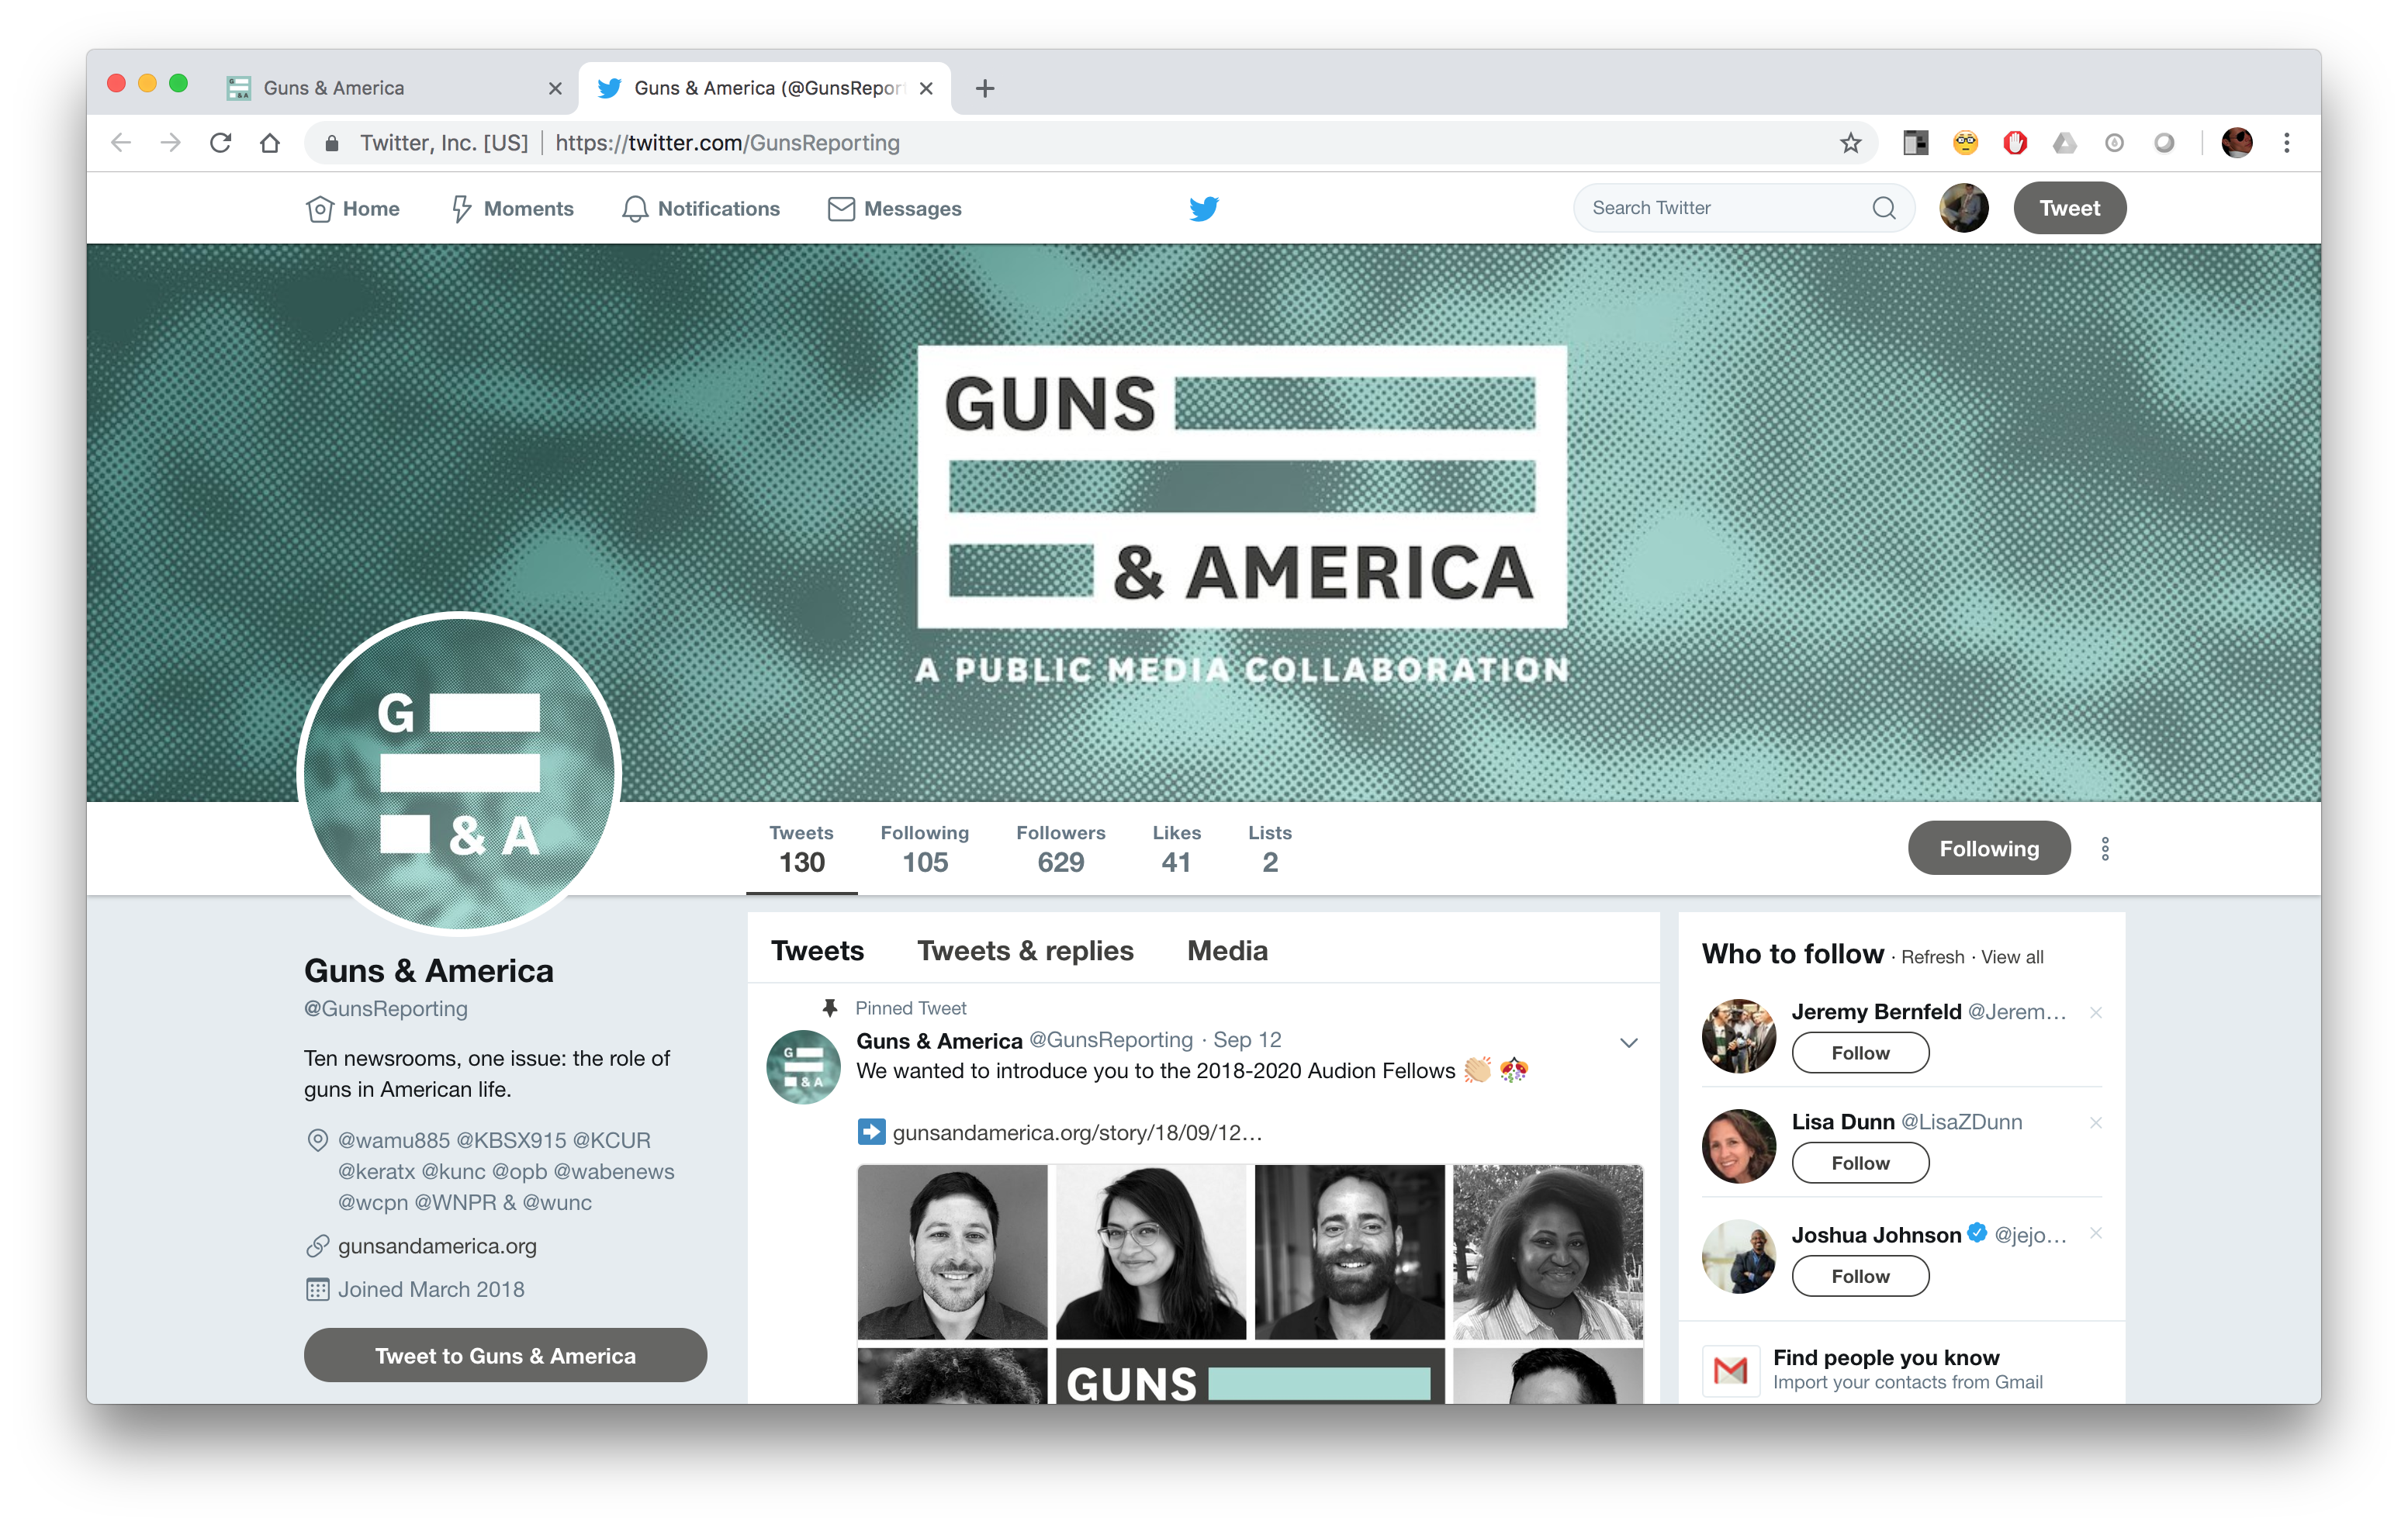Click the browser forward arrow
Viewport: 2408px width, 1528px height.
(x=170, y=143)
